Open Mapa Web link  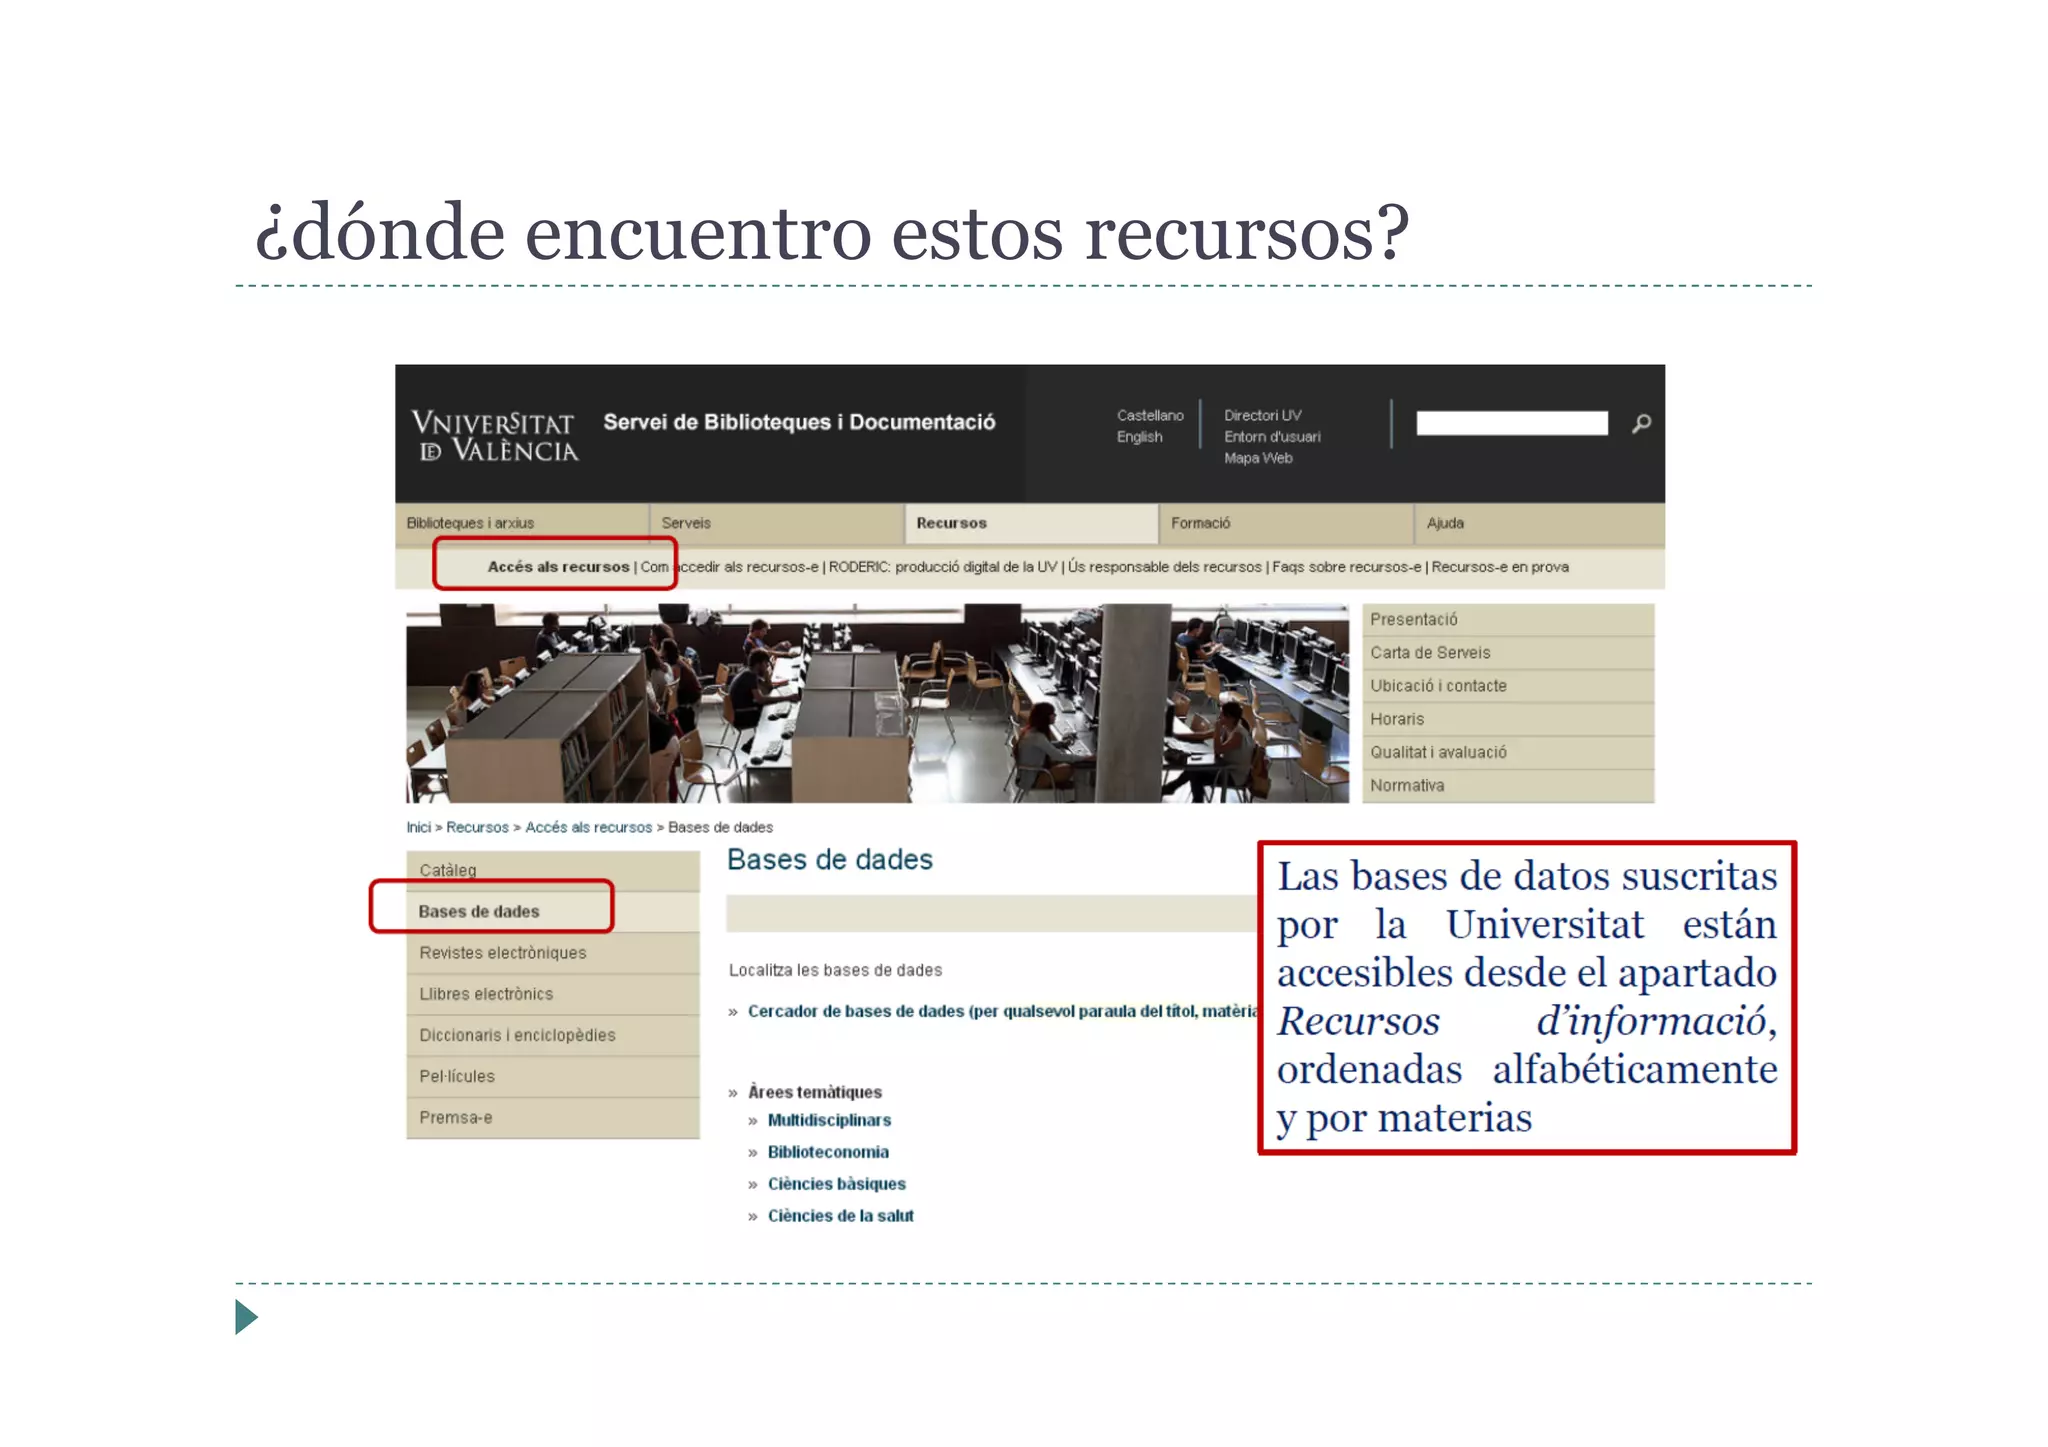tap(1258, 458)
